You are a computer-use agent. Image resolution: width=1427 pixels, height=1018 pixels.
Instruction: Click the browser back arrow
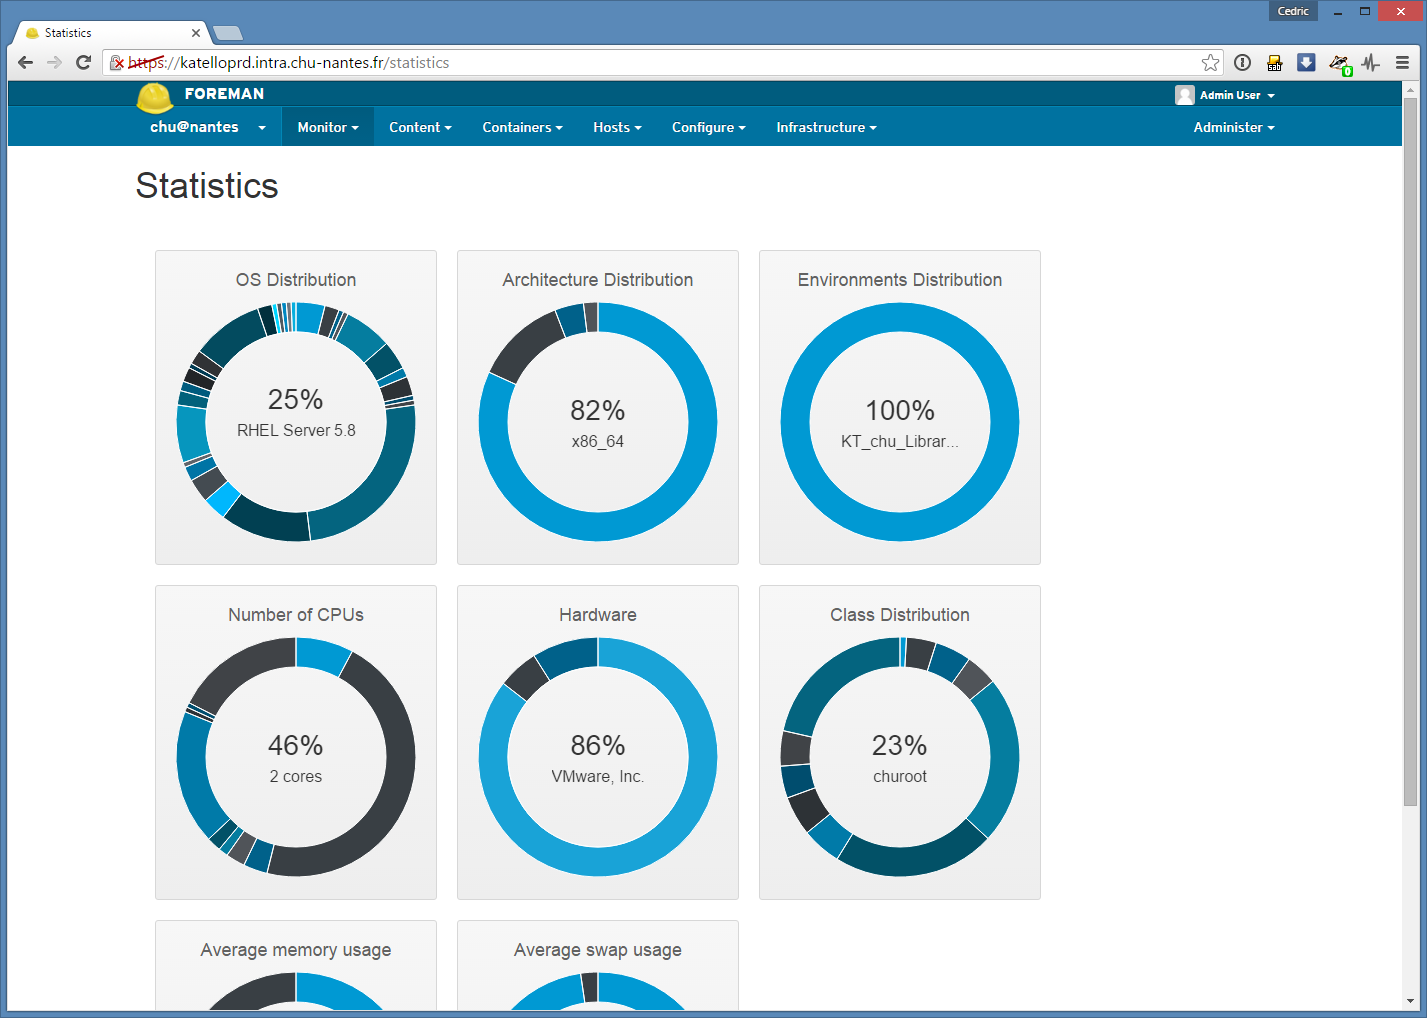[x=26, y=63]
